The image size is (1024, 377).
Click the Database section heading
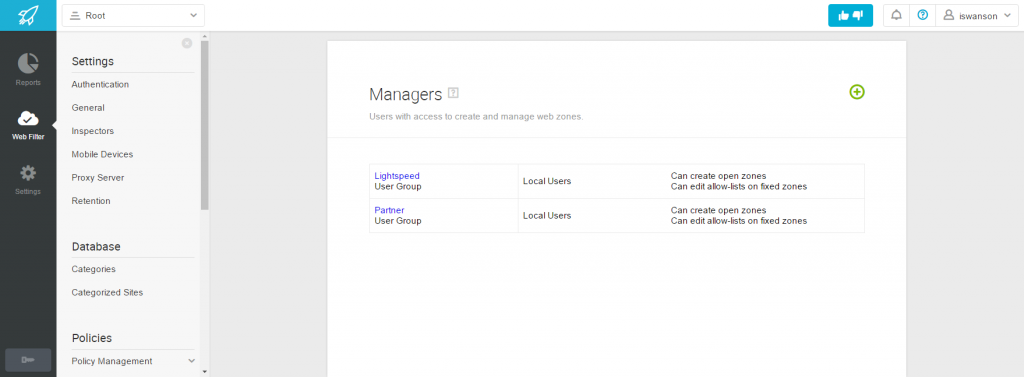pyautogui.click(x=96, y=247)
